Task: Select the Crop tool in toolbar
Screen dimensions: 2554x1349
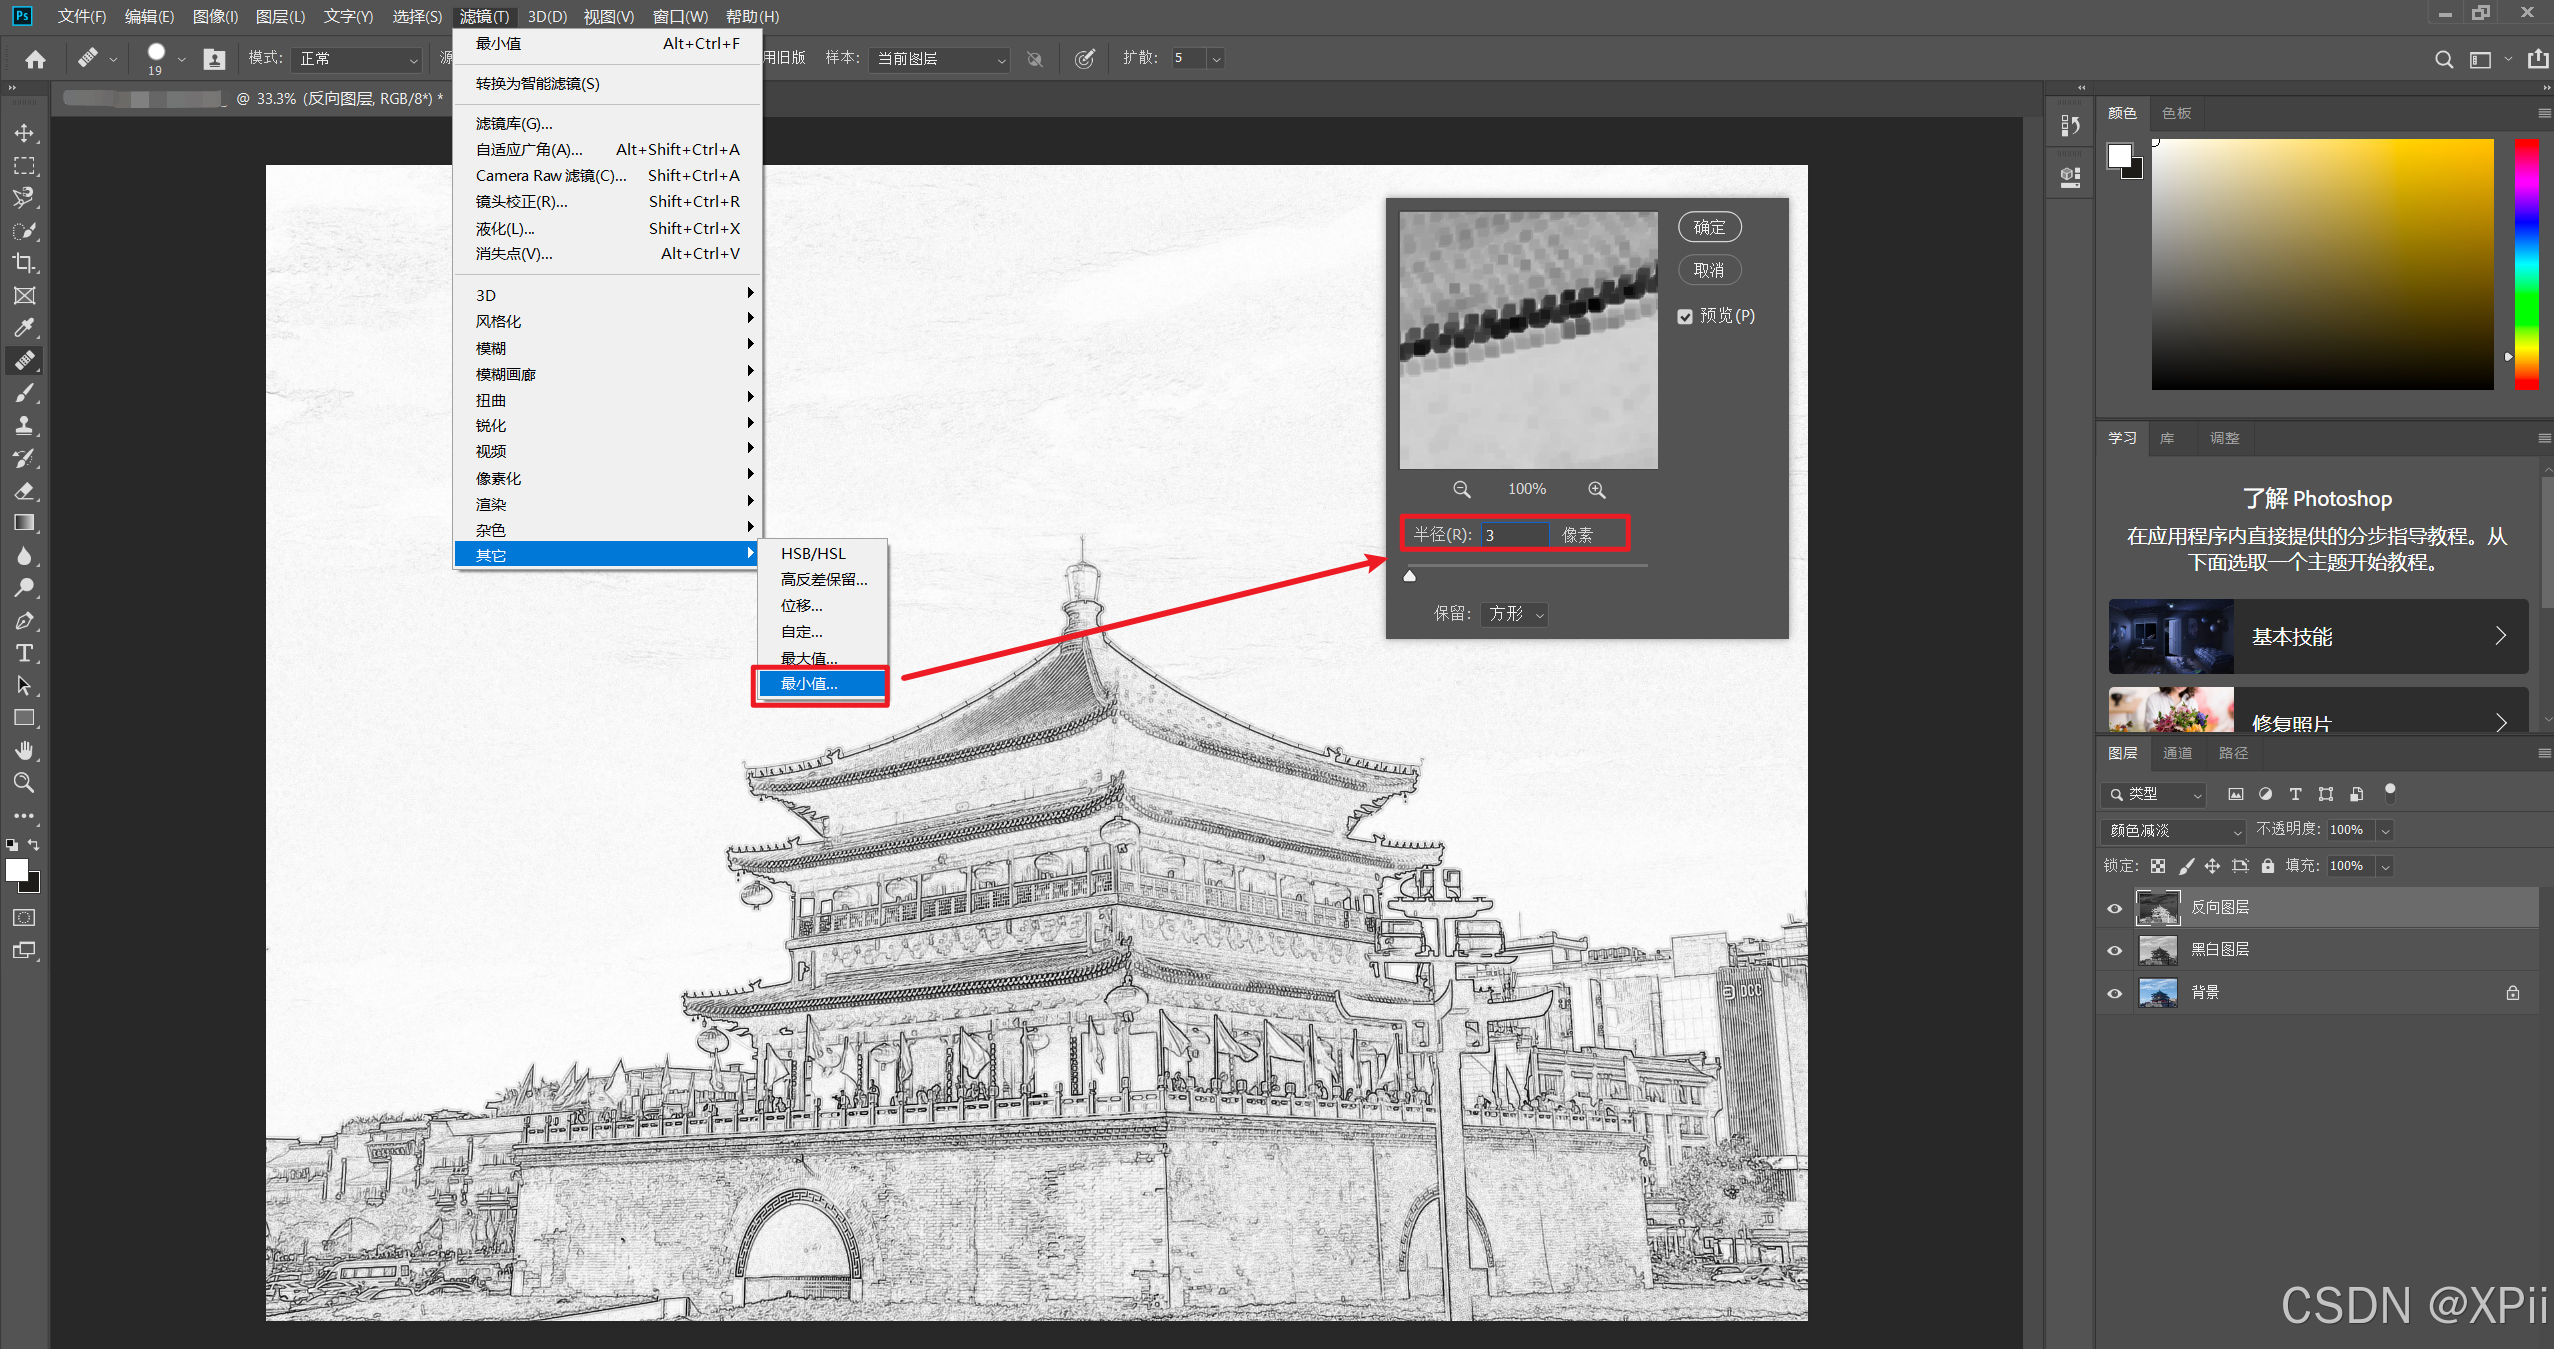Action: [x=24, y=263]
